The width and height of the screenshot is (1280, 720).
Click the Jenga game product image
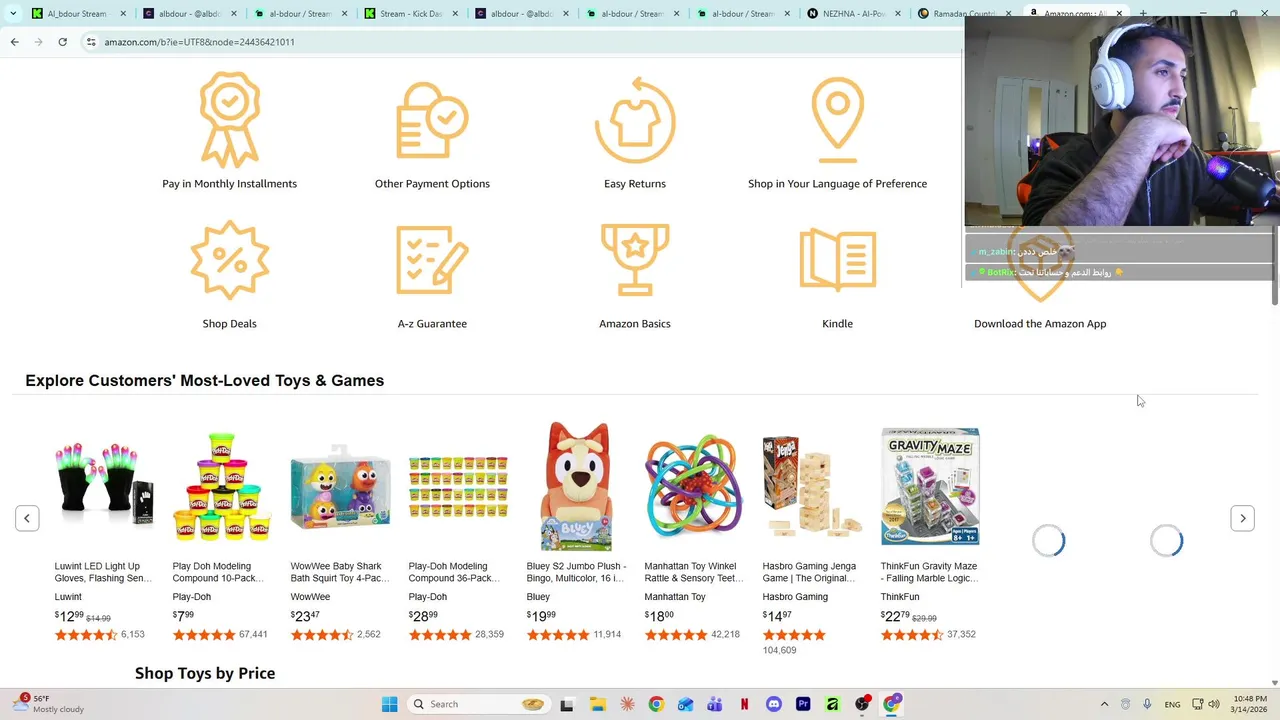coord(812,486)
